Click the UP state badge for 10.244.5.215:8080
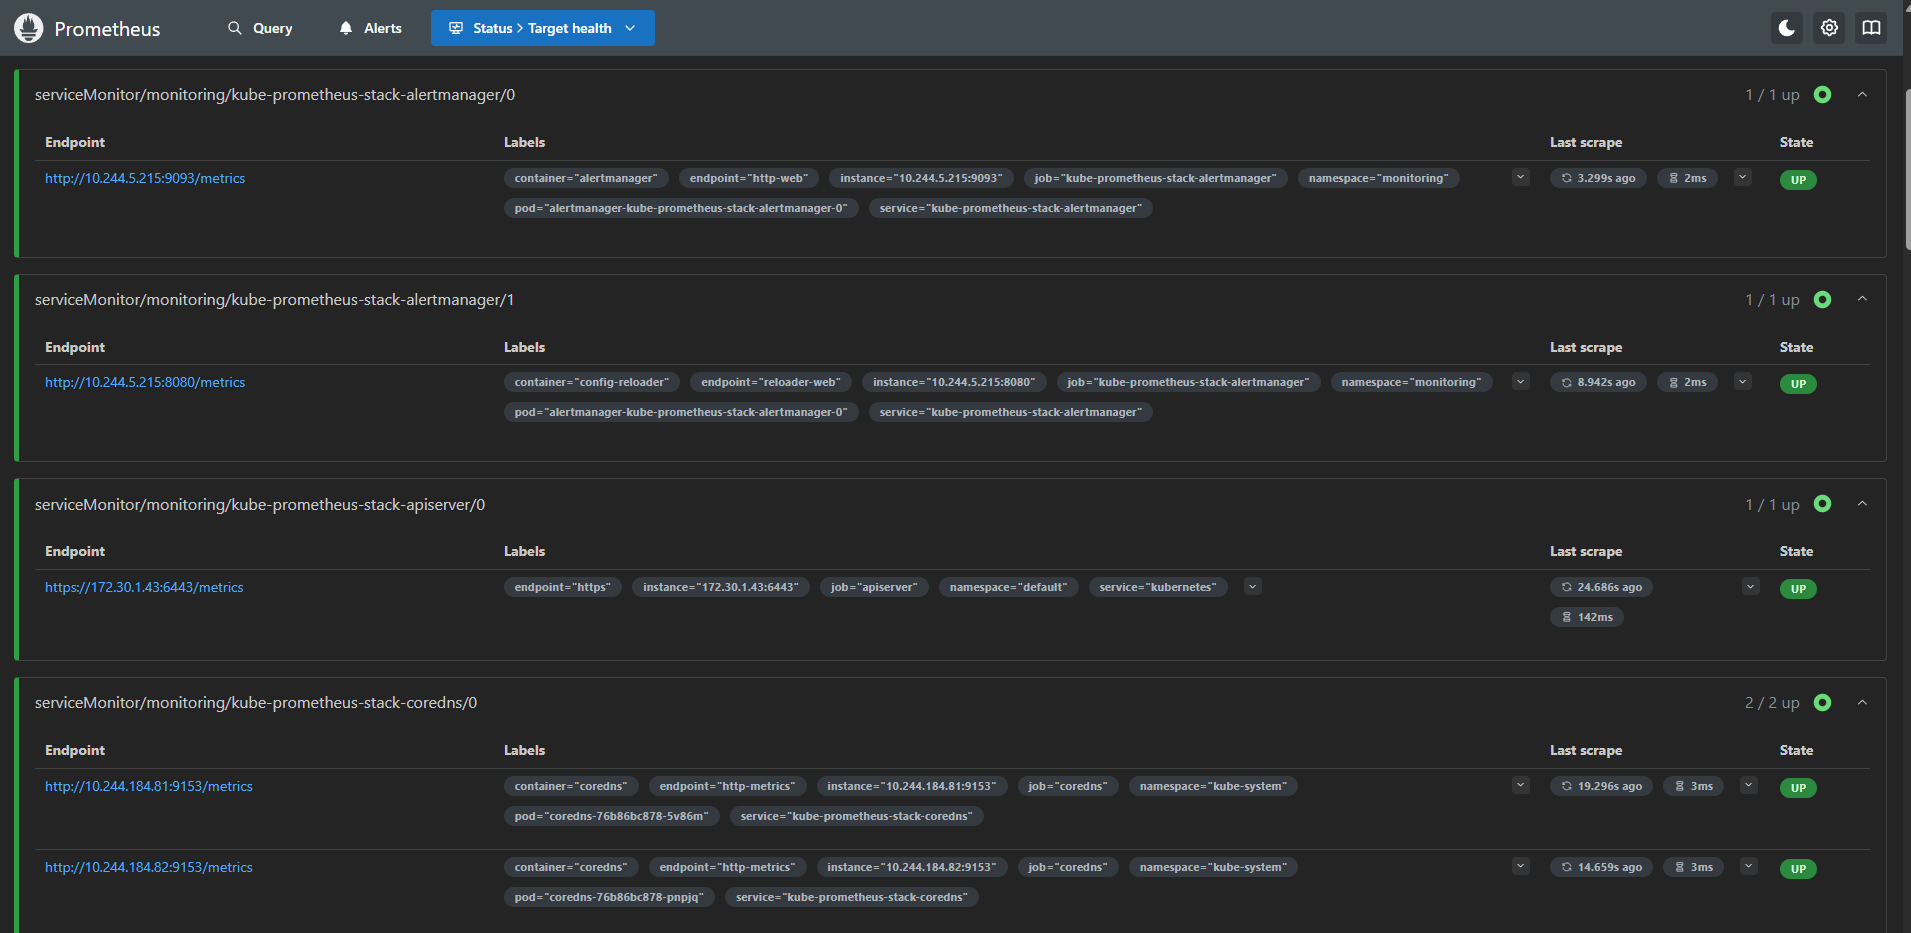The height and width of the screenshot is (933, 1911). [1798, 384]
